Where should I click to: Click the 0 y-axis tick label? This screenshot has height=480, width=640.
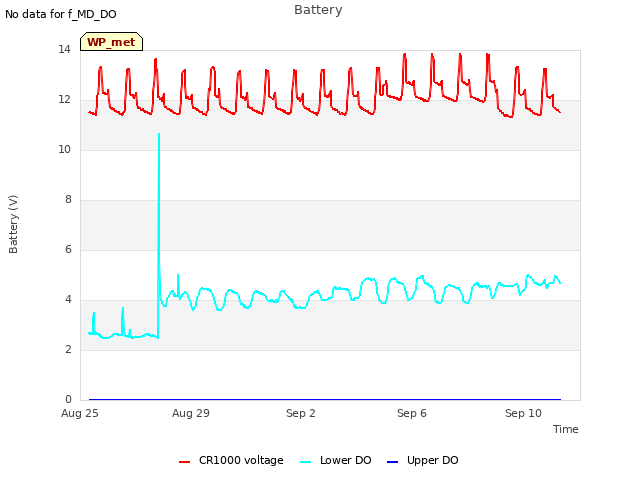[68, 400]
